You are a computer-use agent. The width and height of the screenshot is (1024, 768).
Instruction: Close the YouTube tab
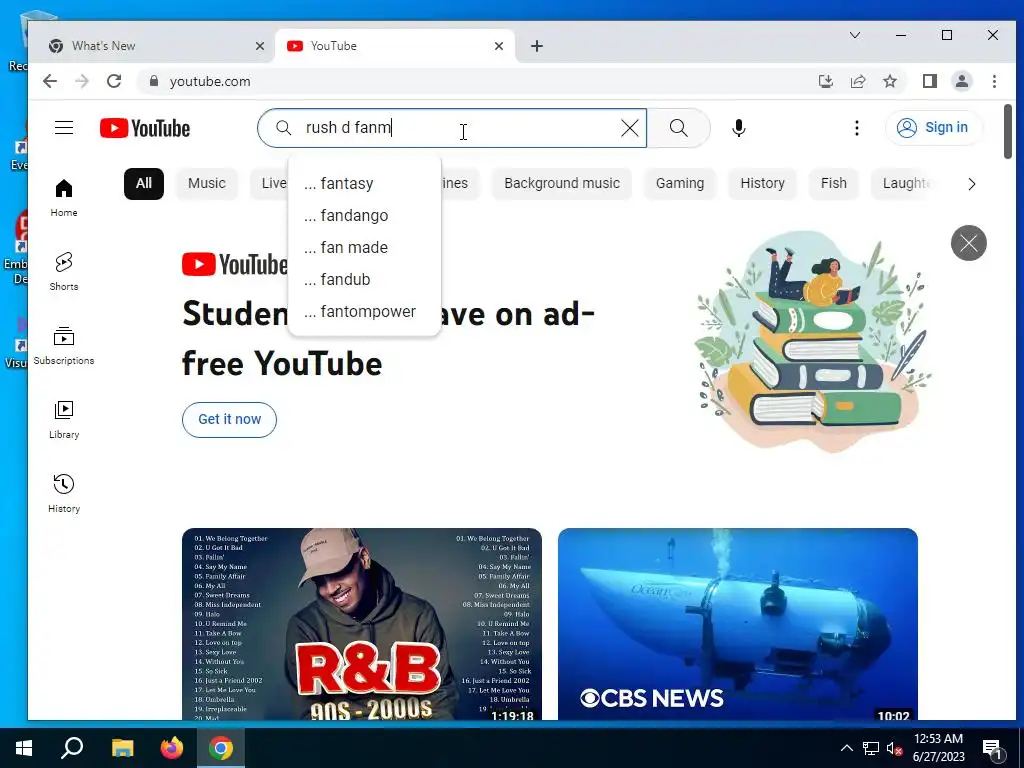tap(498, 46)
